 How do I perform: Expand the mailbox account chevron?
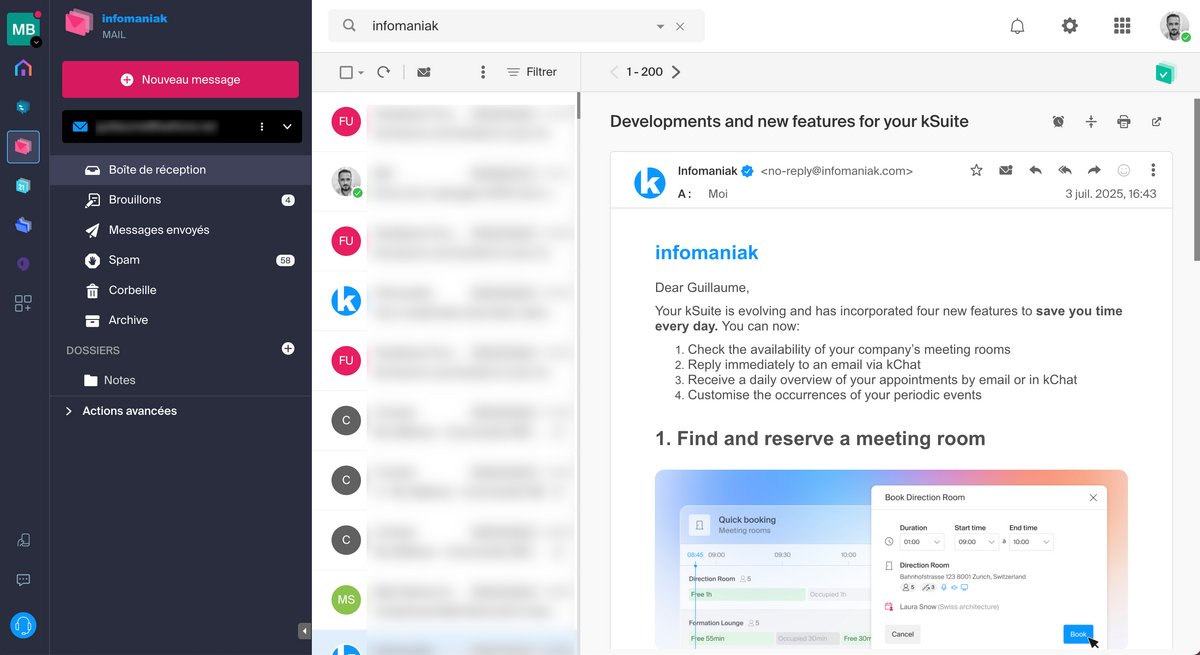287,127
